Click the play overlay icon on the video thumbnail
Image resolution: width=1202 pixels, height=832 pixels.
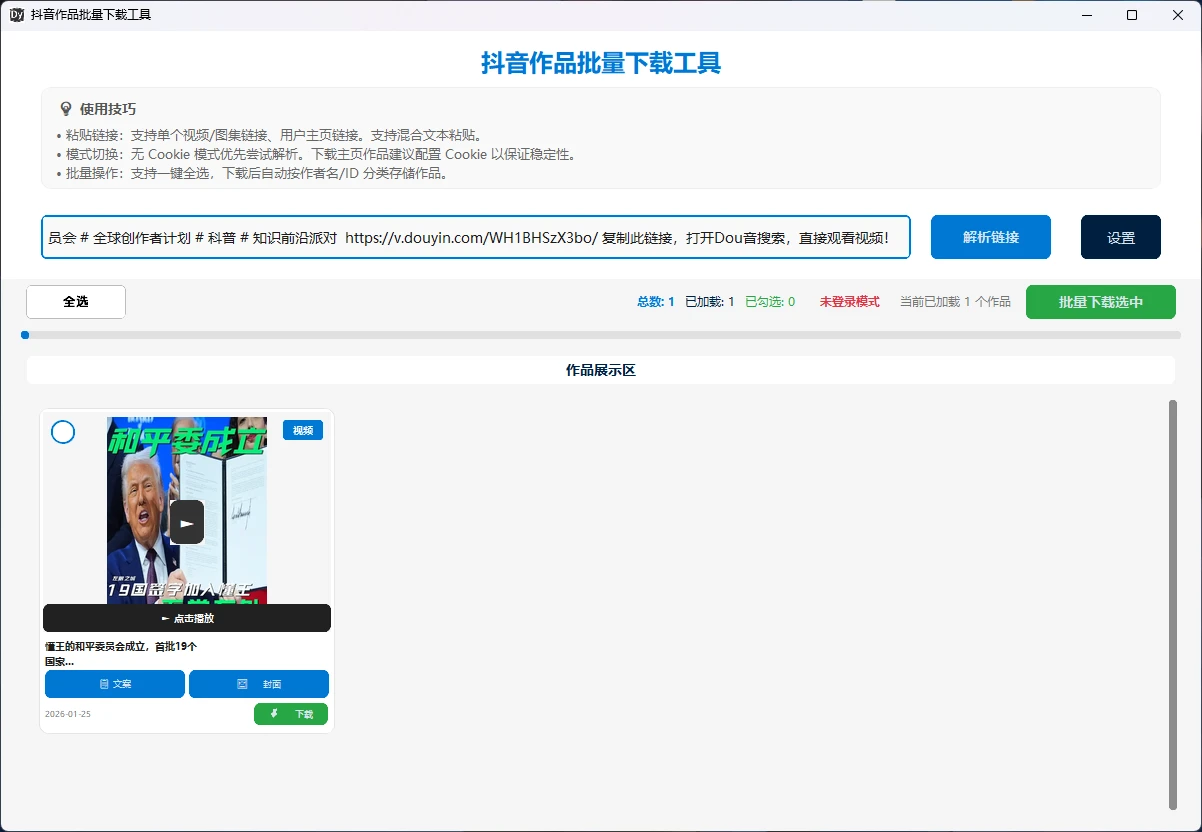point(187,521)
